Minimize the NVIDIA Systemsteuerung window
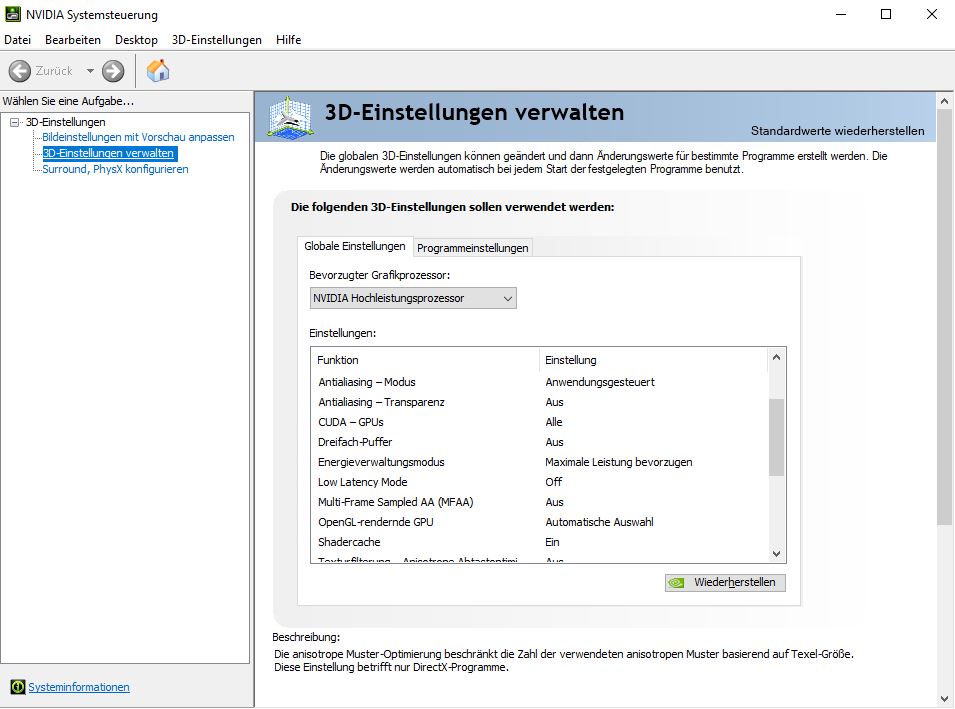The width and height of the screenshot is (955, 709). click(841, 14)
